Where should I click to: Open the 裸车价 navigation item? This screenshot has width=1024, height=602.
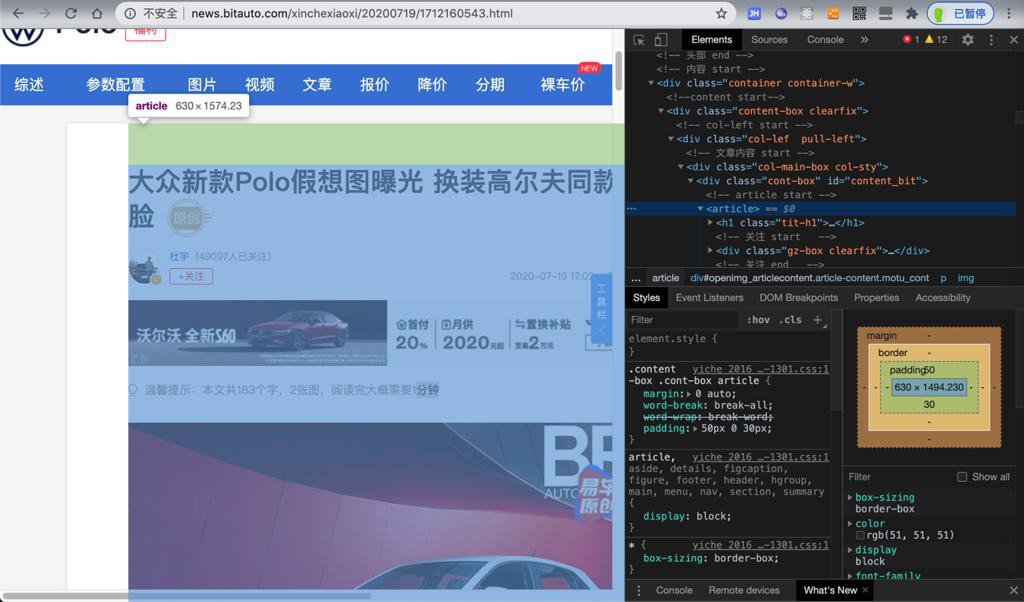[562, 85]
